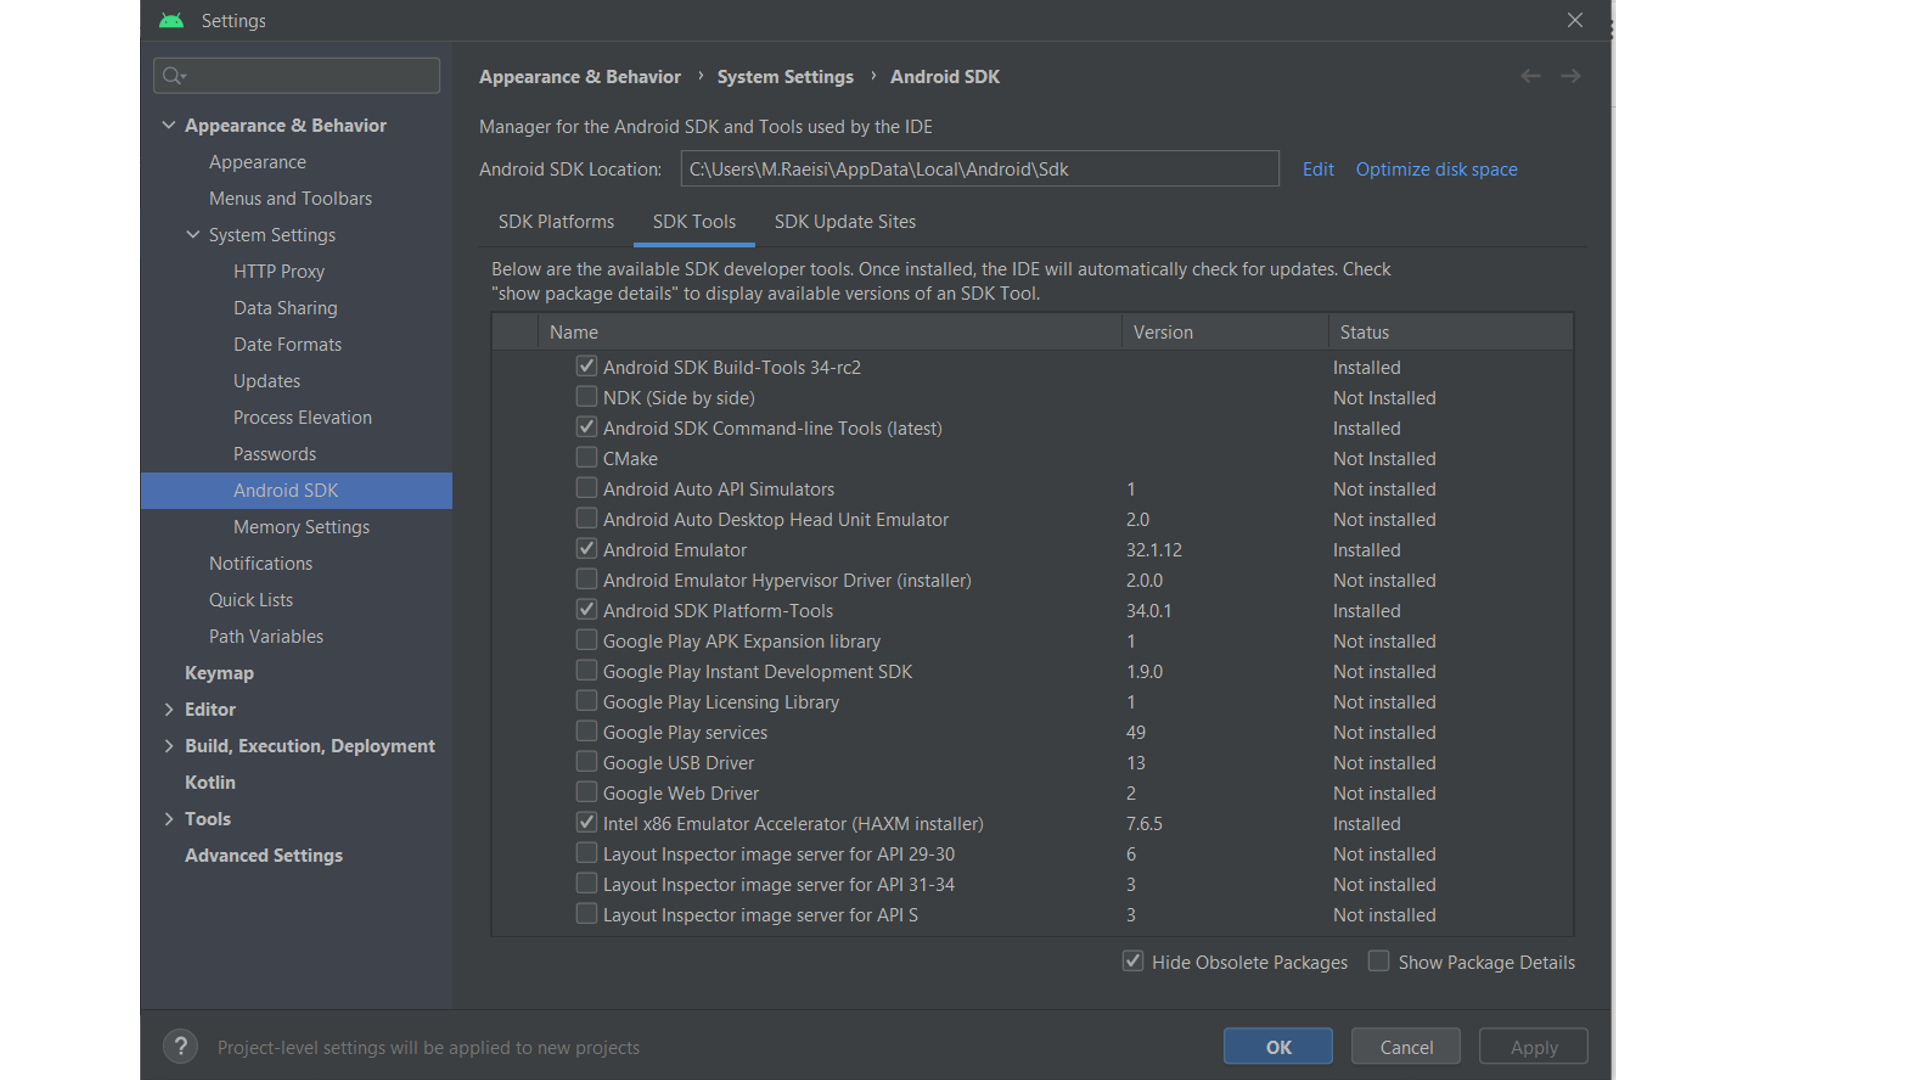Screen dimensions: 1920x1080
Task: Click the Android SDK Location field
Action: (x=978, y=169)
